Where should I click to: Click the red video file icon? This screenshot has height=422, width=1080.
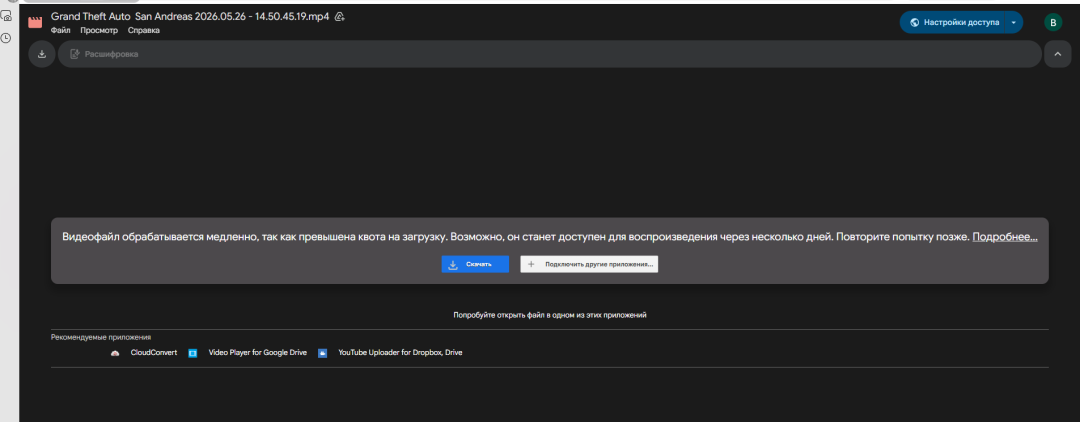34,22
